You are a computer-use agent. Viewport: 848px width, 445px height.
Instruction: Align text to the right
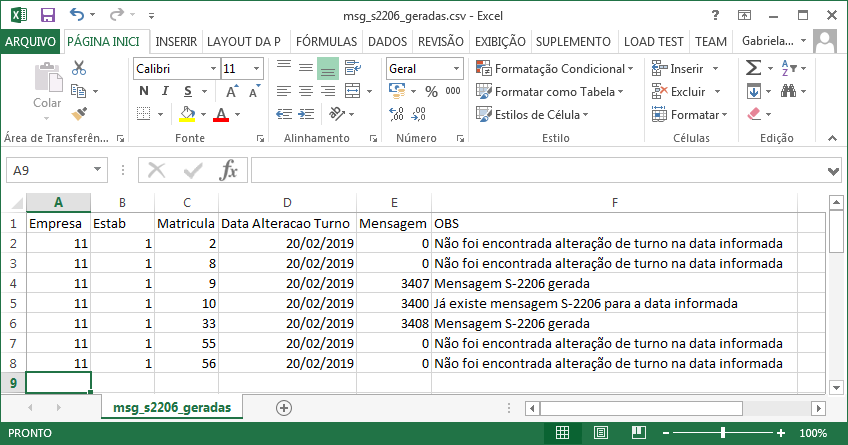tap(328, 91)
